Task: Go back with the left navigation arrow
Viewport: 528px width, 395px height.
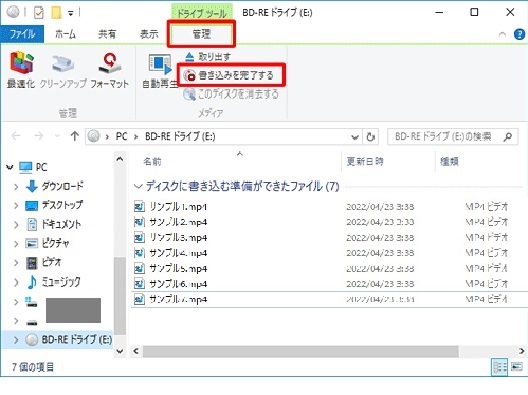Action: 16,136
